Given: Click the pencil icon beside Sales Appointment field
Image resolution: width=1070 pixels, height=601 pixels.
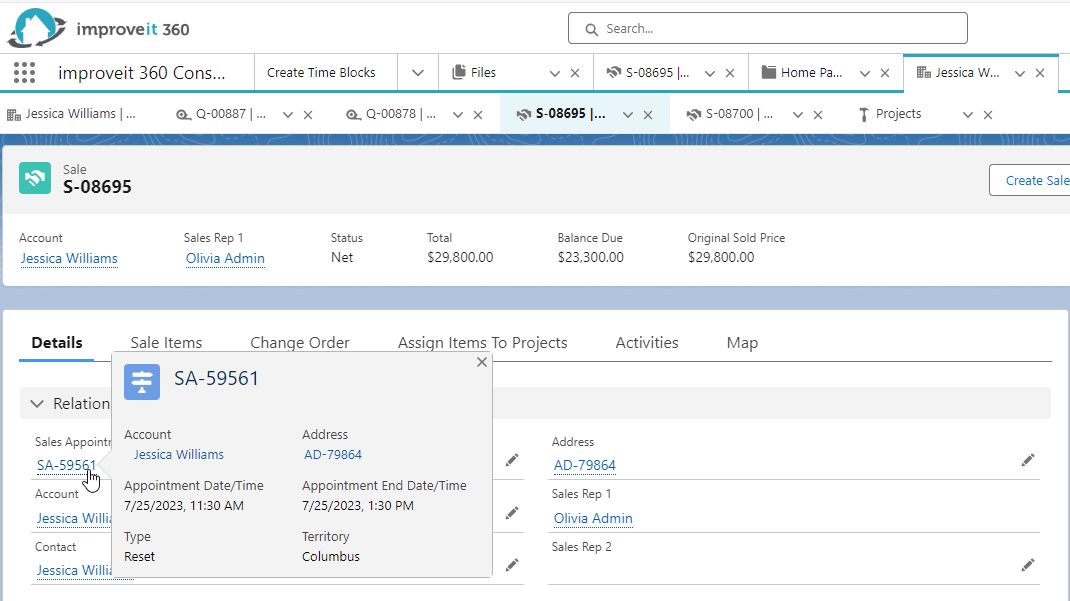Looking at the screenshot, I should (512, 460).
